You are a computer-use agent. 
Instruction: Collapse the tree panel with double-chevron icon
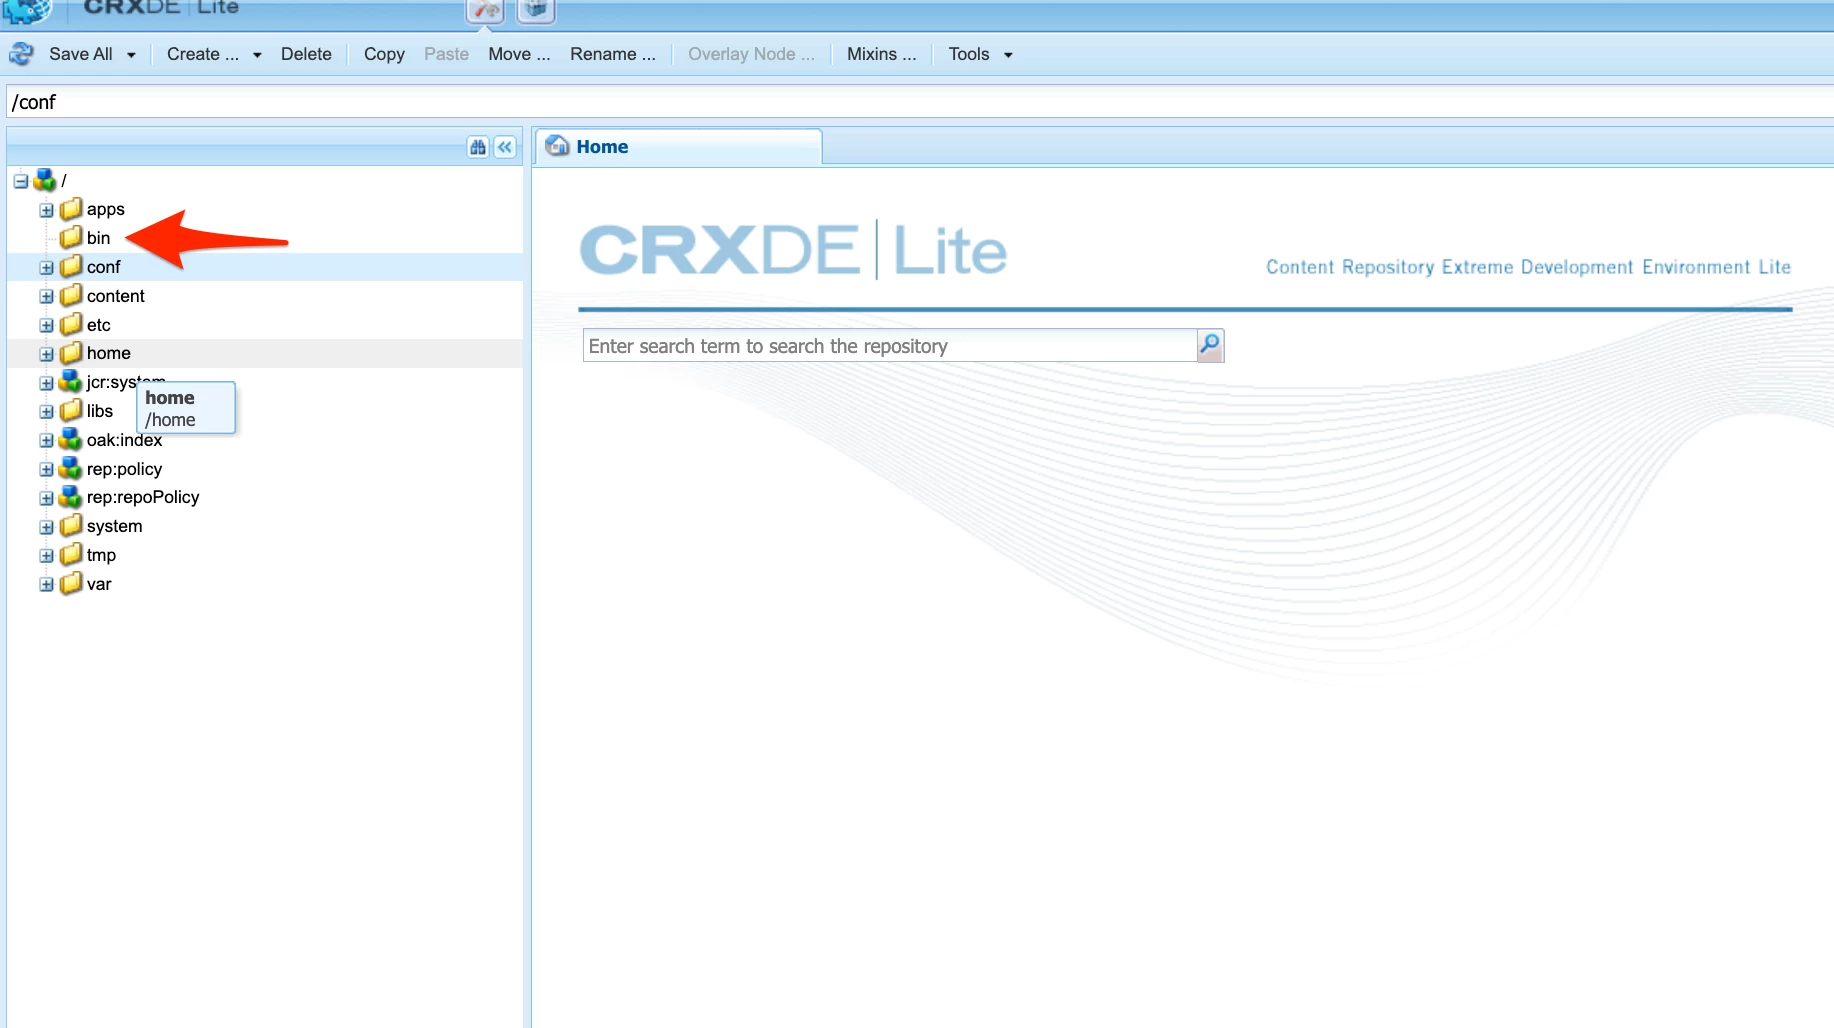505,147
